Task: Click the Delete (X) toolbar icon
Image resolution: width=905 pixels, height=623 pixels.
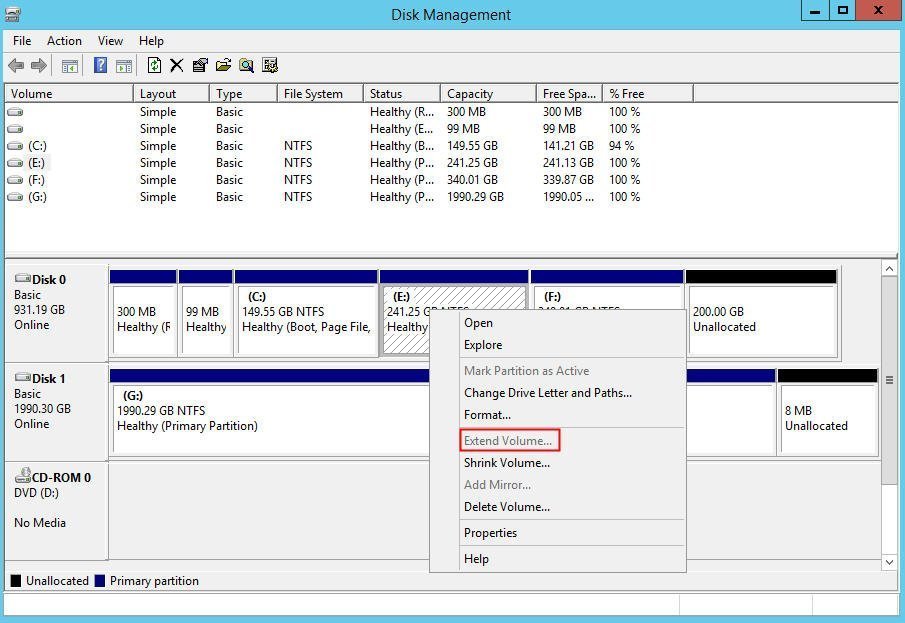Action: click(177, 66)
